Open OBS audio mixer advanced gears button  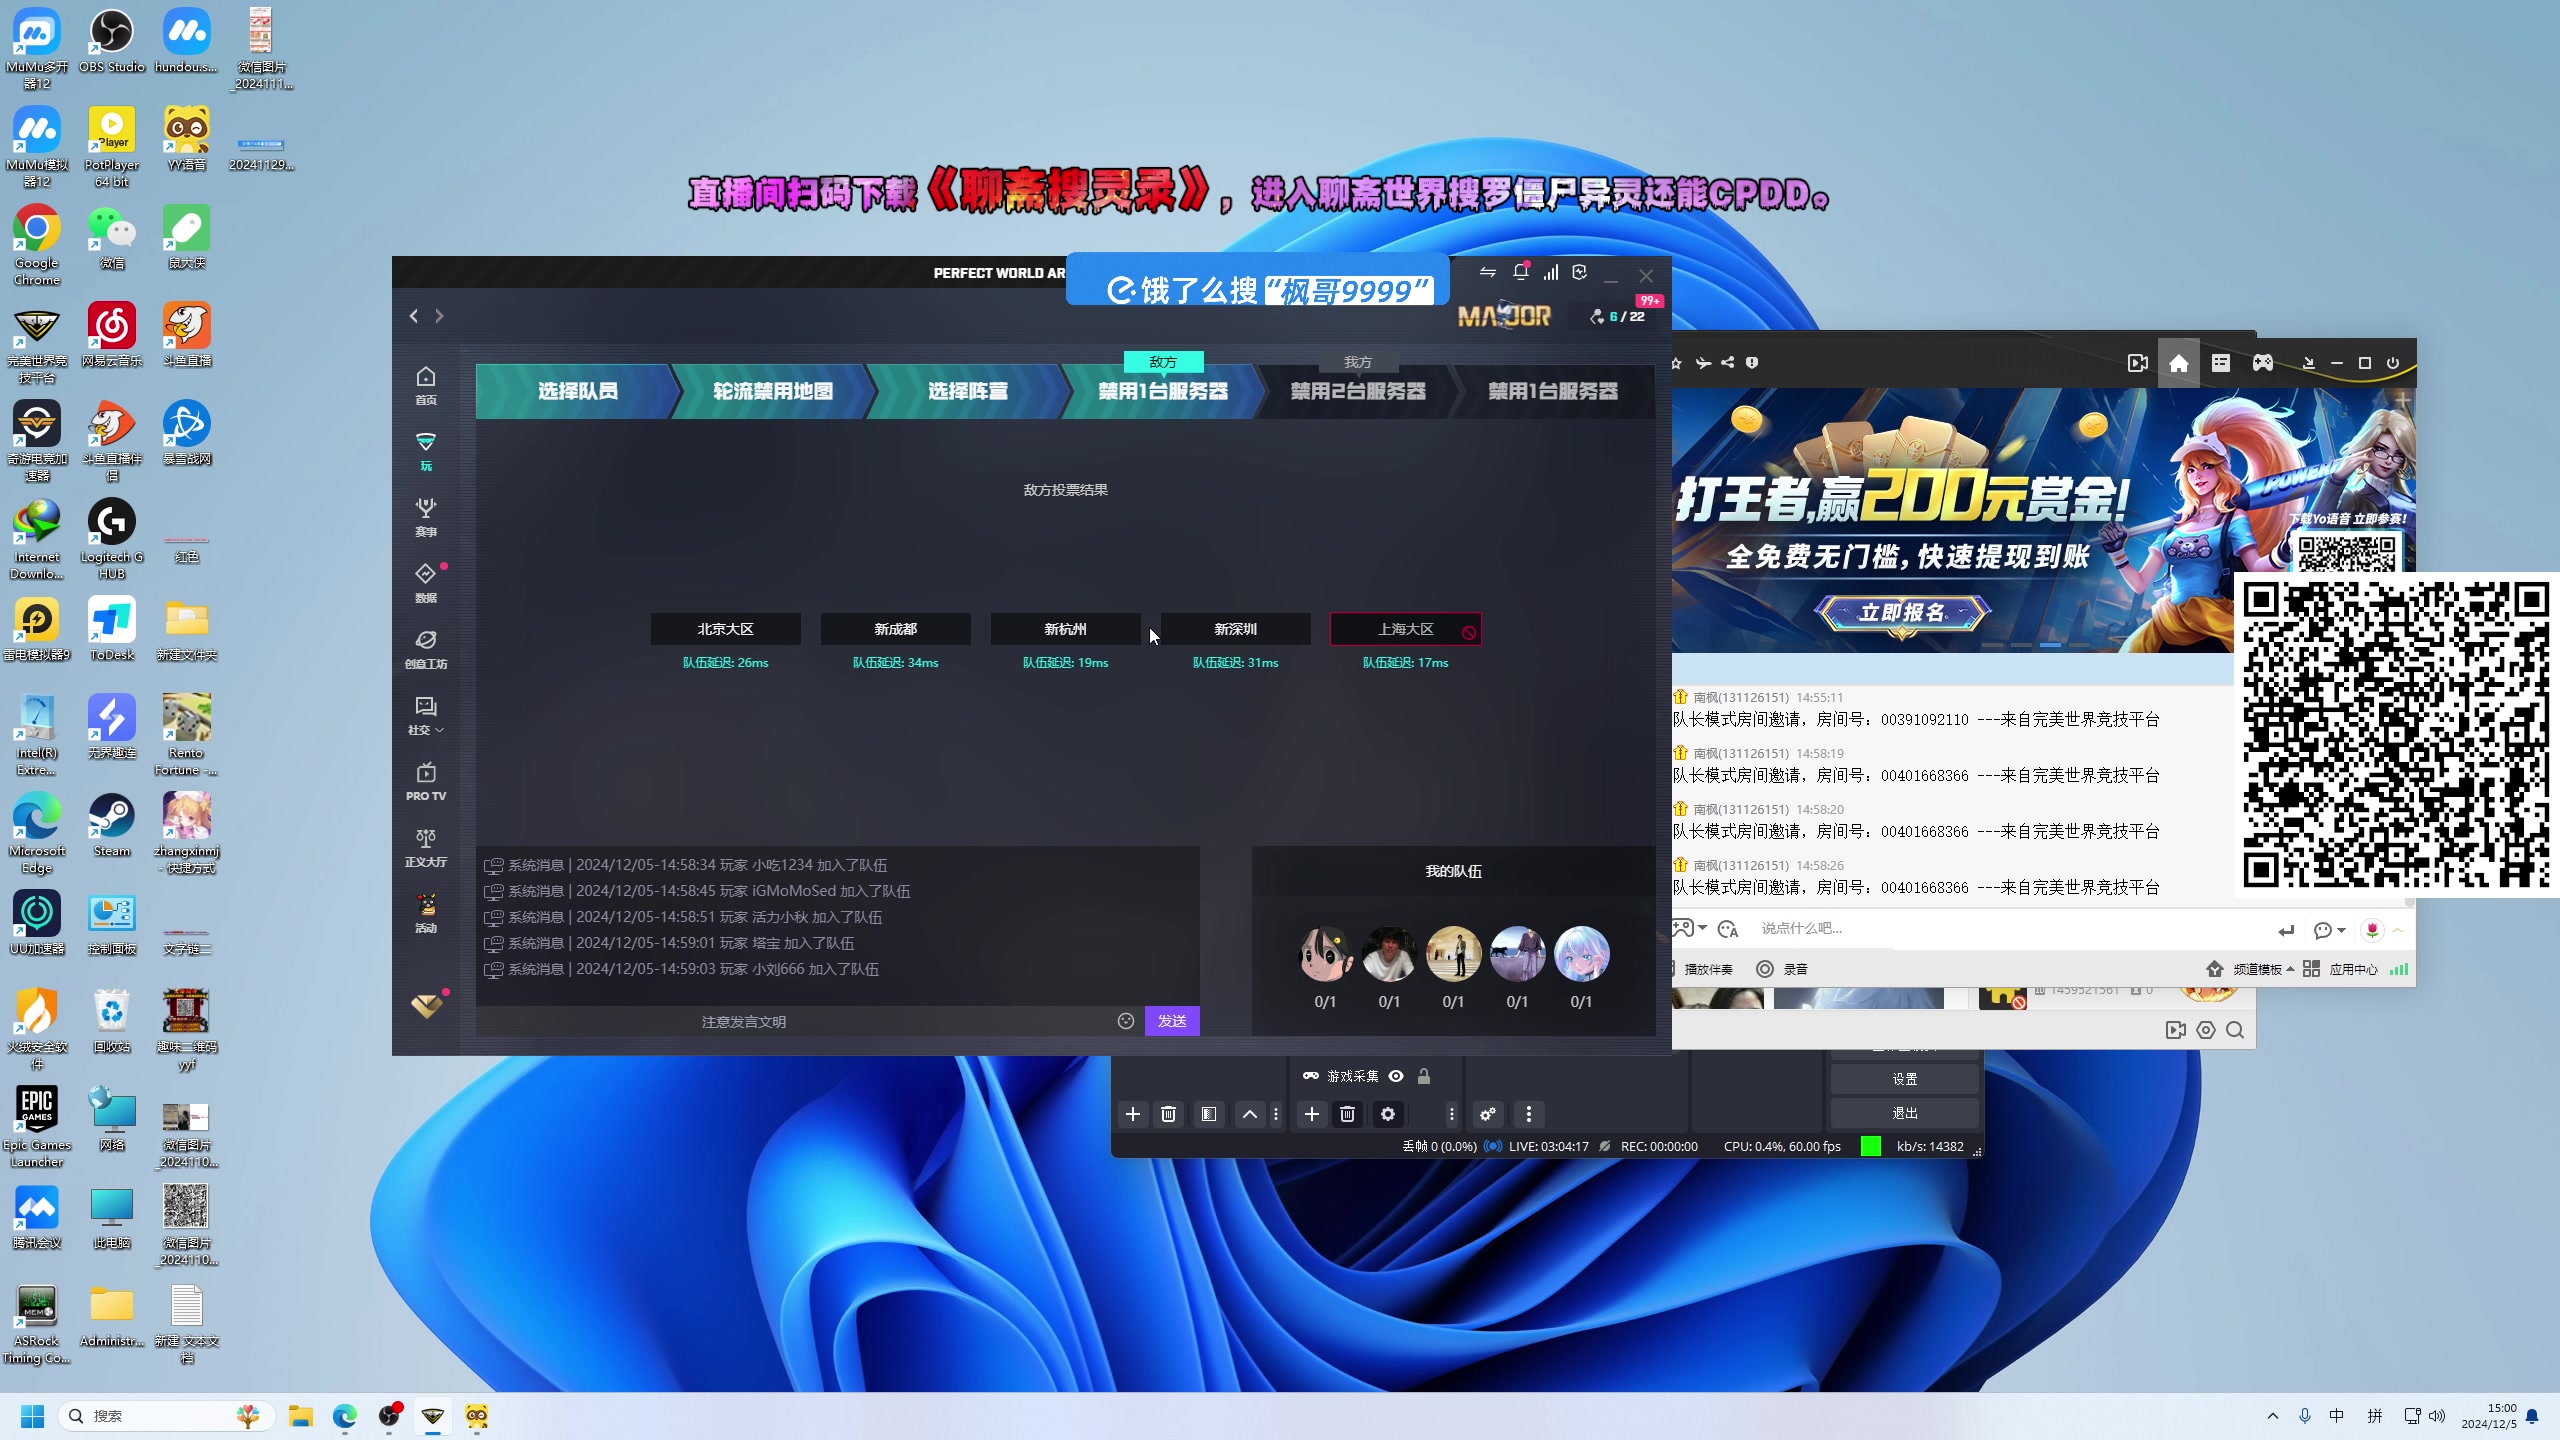click(1488, 1114)
